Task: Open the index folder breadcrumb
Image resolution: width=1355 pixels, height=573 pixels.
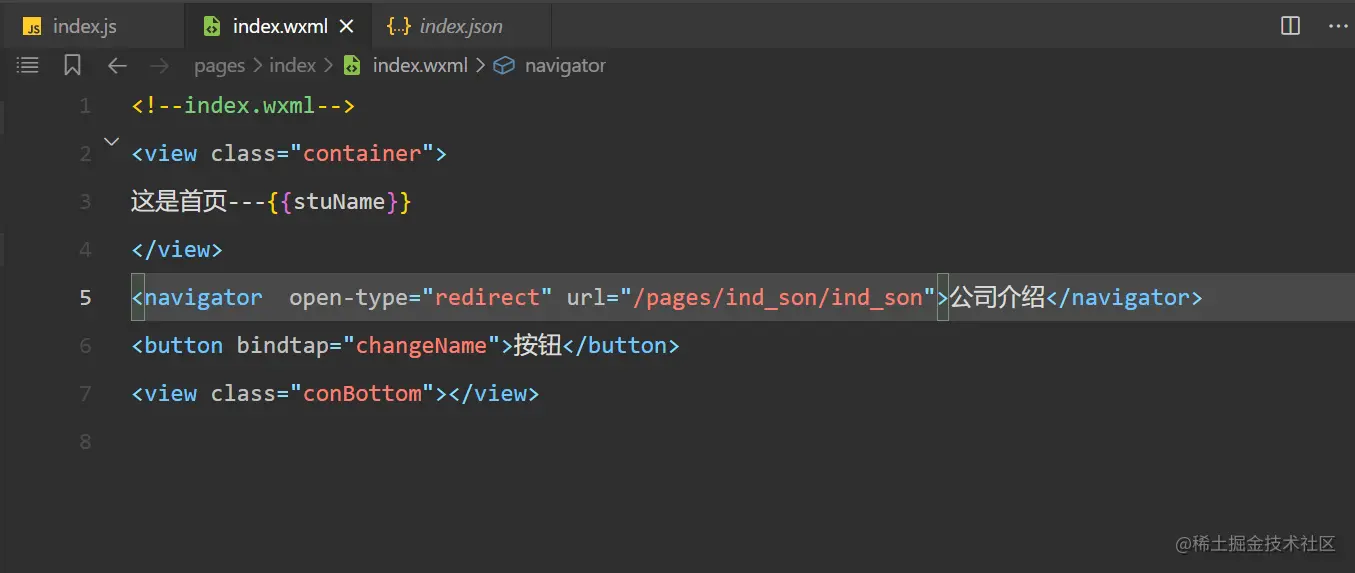Action: pos(293,66)
